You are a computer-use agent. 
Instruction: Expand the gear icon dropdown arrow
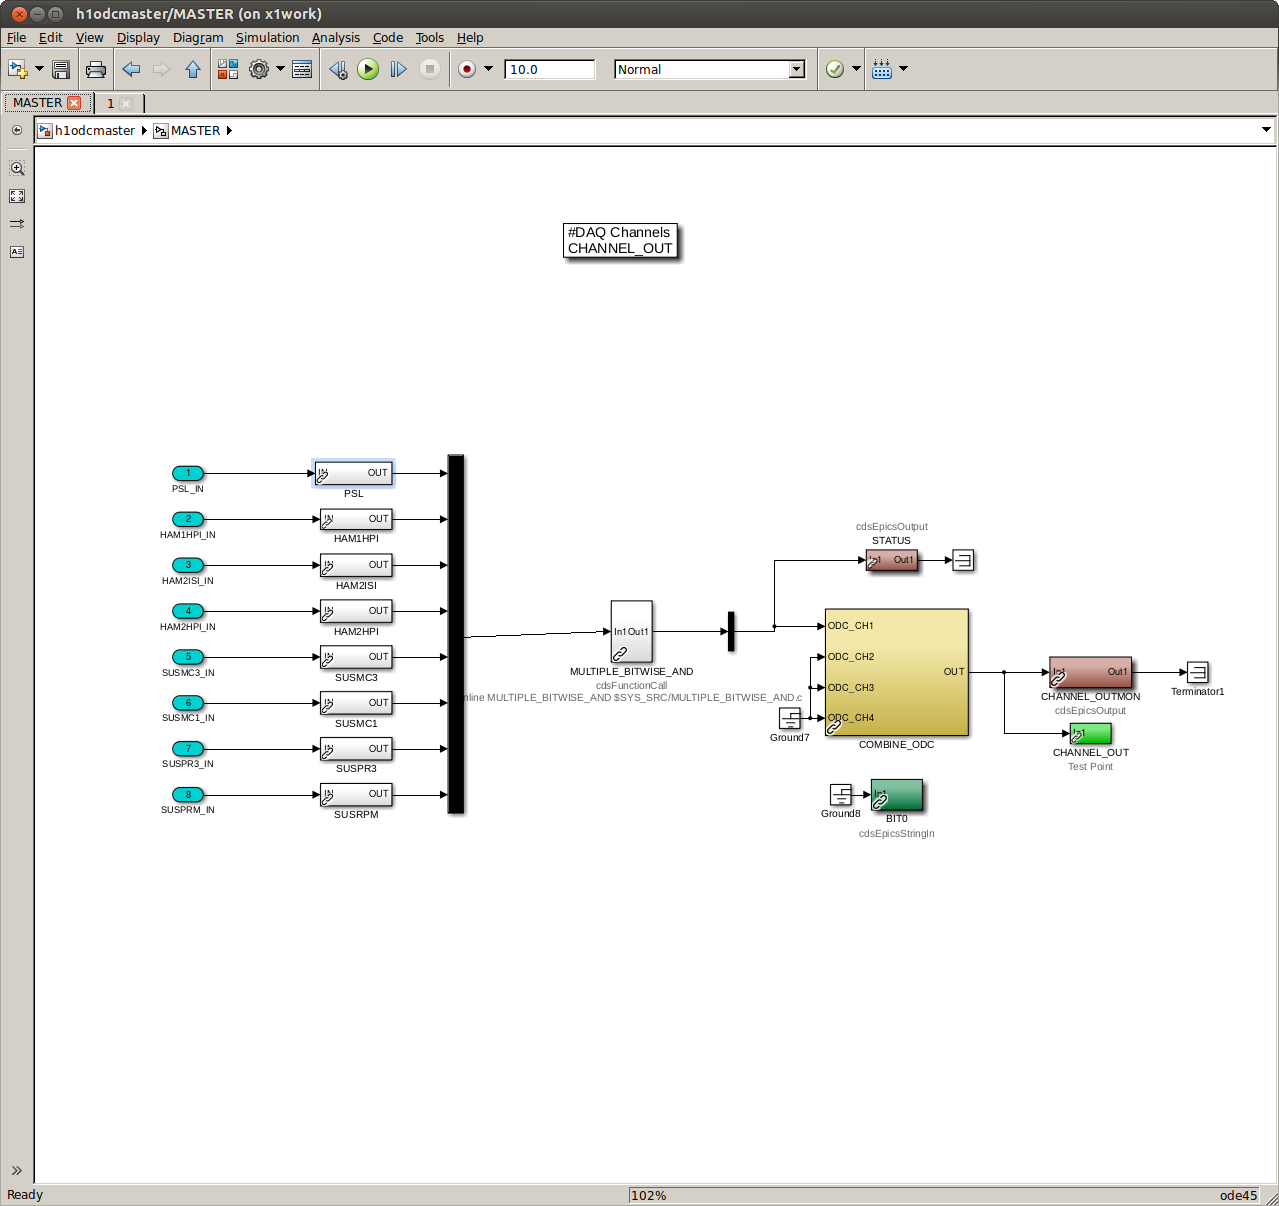coord(280,69)
